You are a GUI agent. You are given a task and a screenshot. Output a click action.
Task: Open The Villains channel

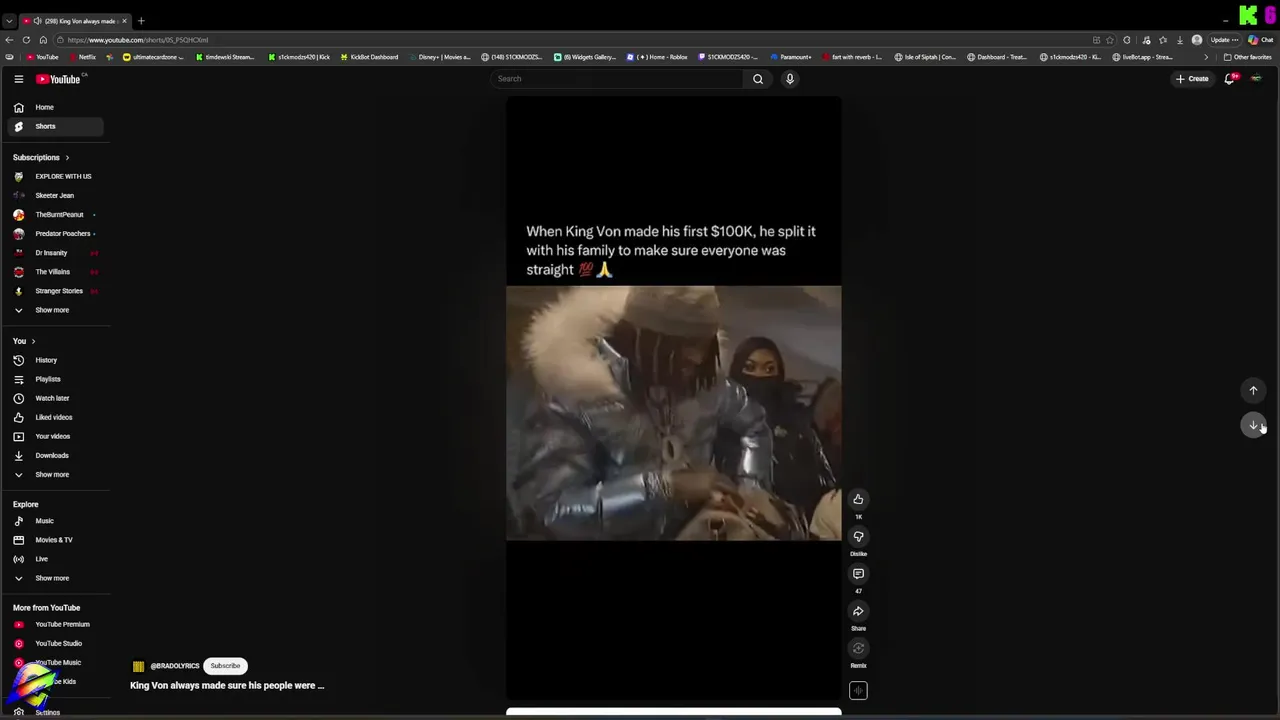(55, 272)
